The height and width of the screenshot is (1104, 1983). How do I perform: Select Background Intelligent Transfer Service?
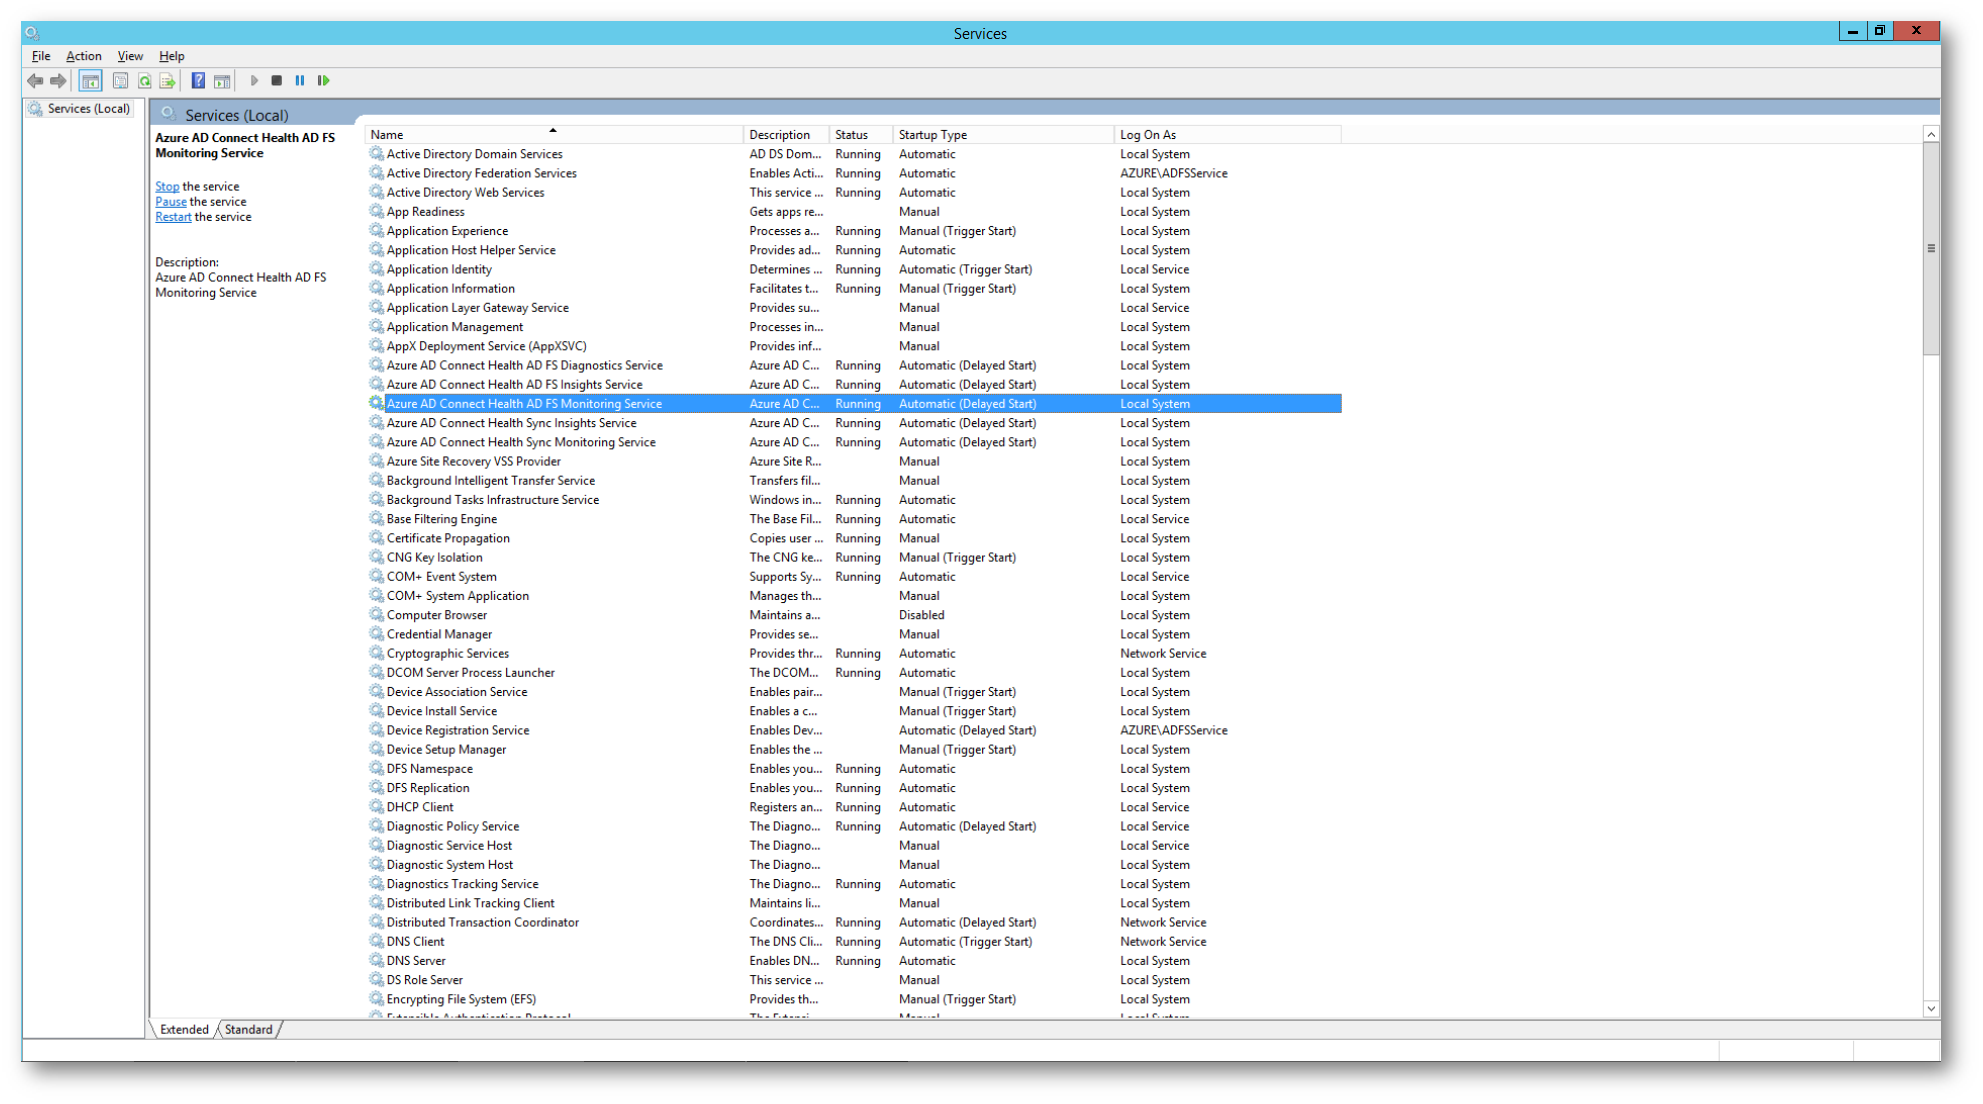(854, 480)
